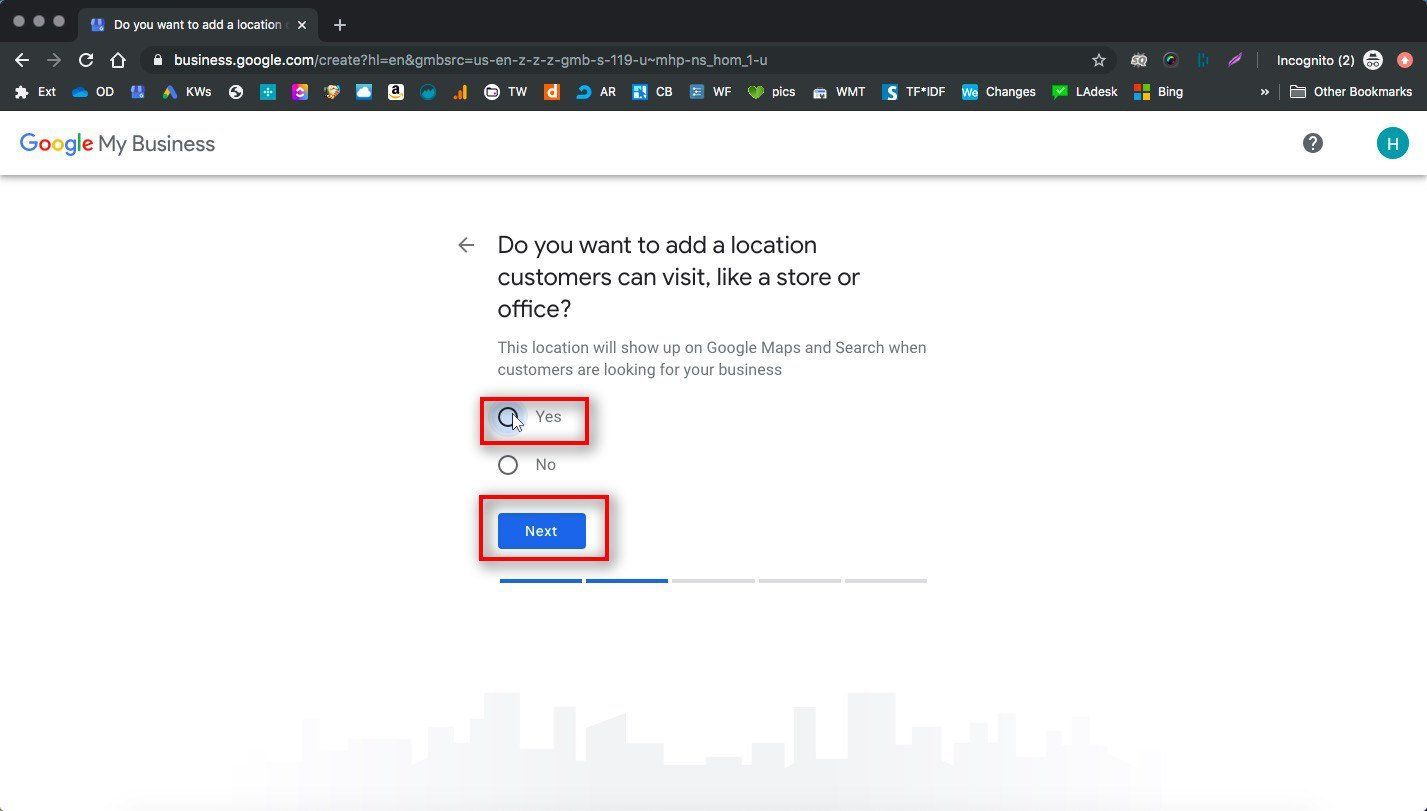Click the browser address bar URL
The width and height of the screenshot is (1427, 811).
pyautogui.click(x=471, y=60)
